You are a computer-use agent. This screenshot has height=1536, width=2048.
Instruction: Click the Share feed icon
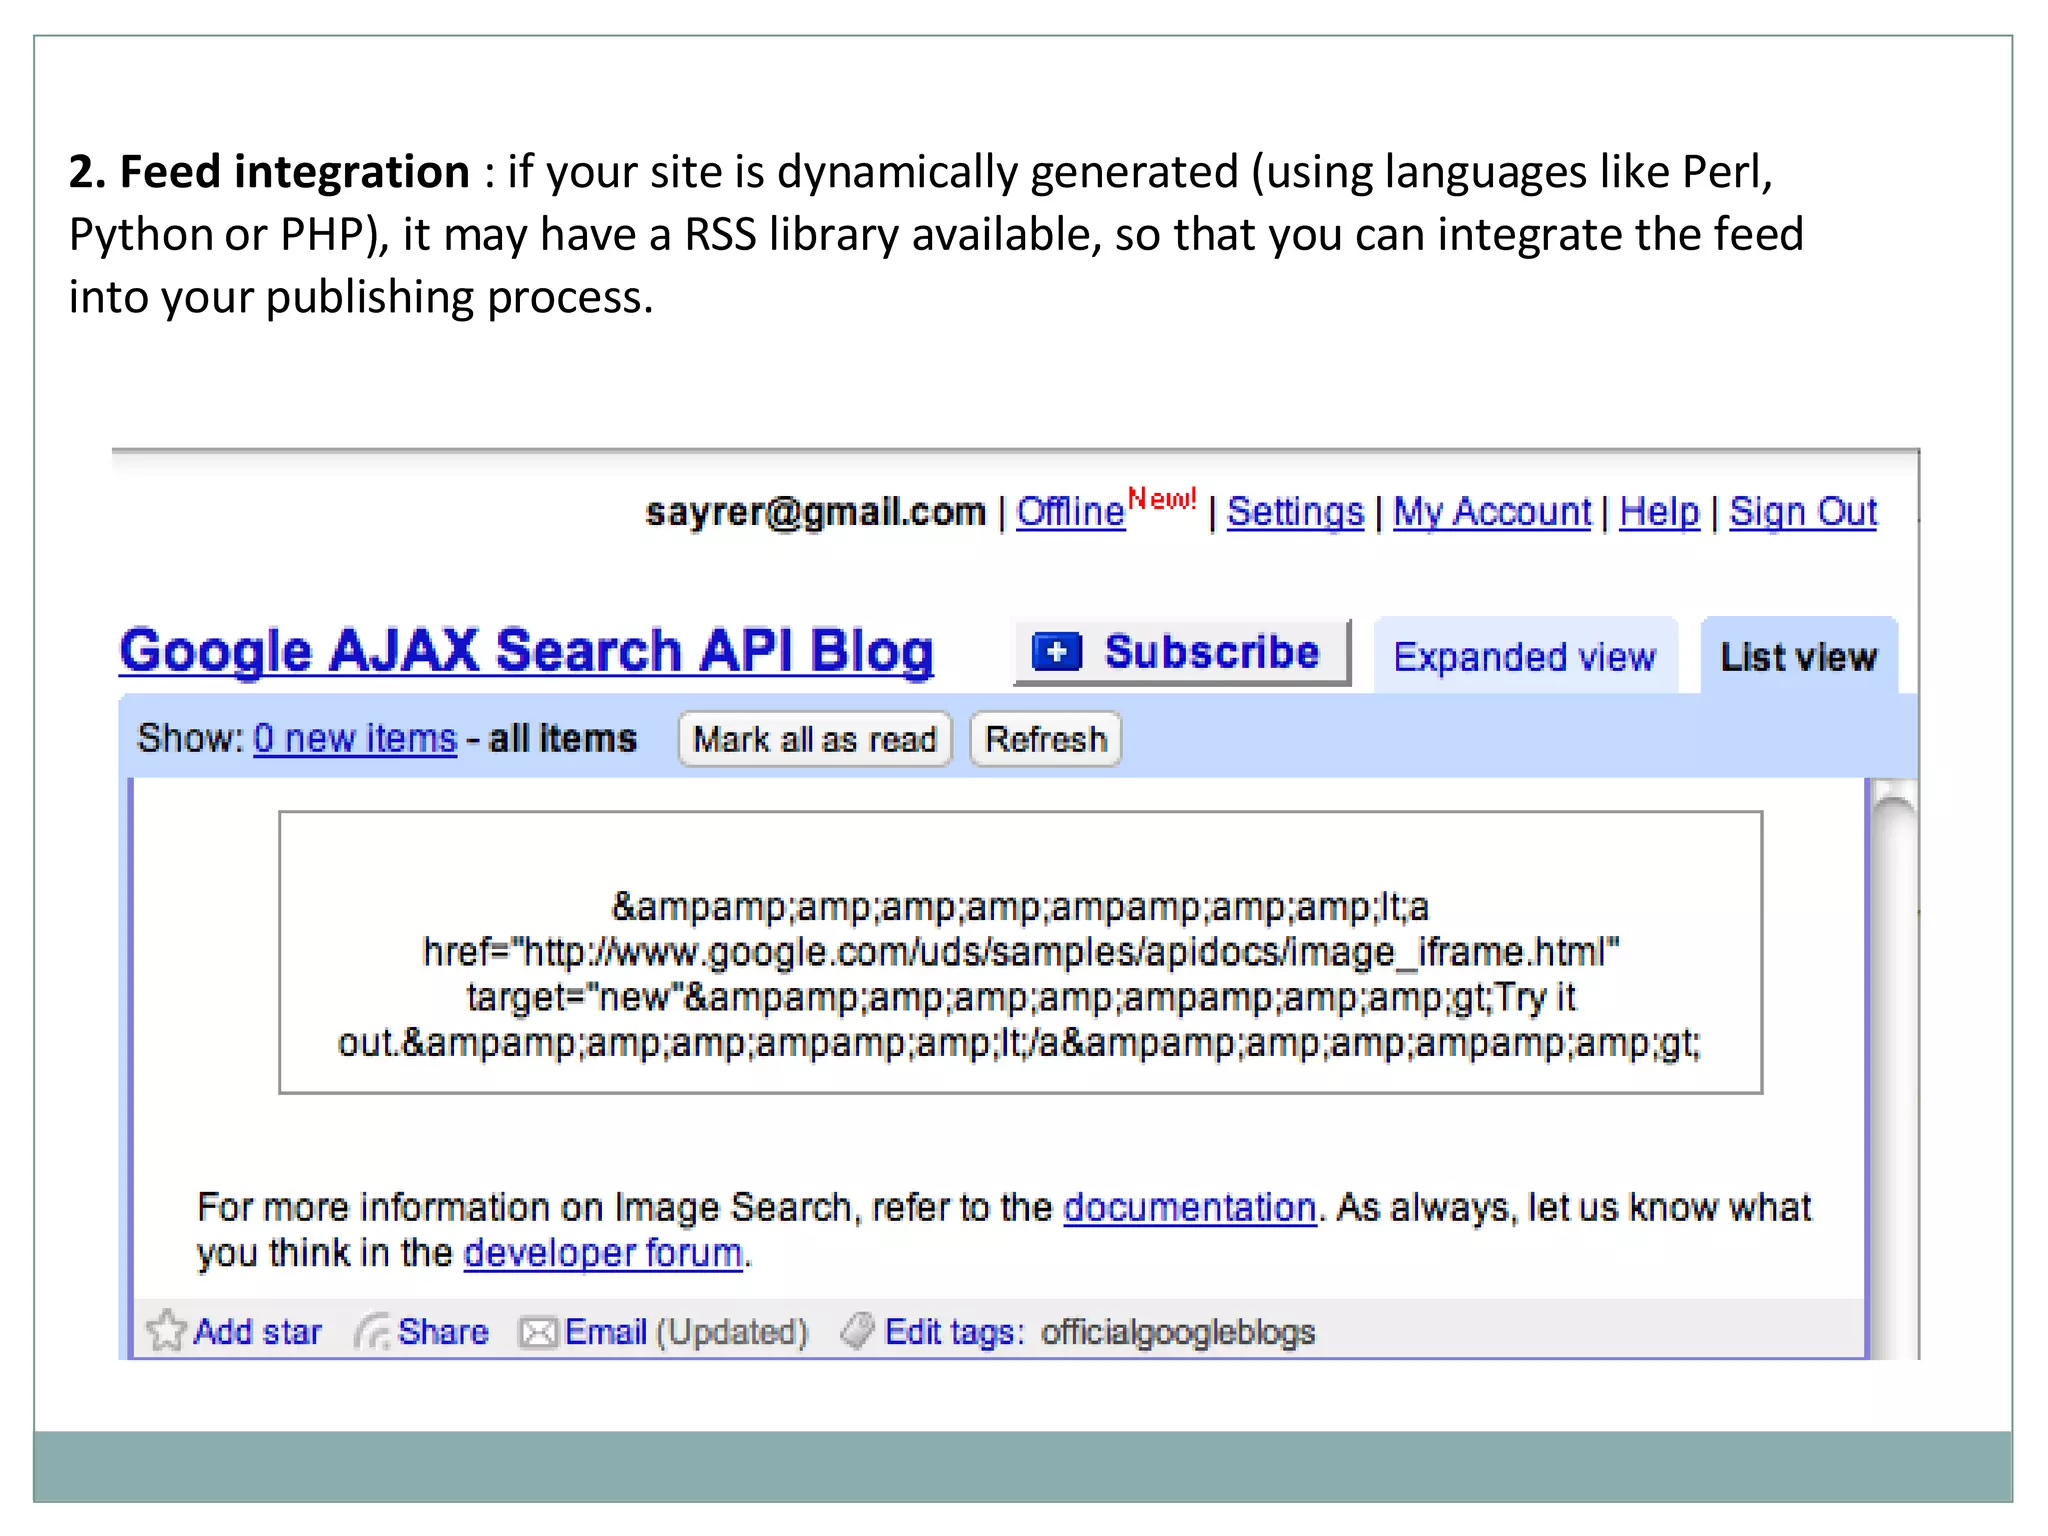point(373,1332)
